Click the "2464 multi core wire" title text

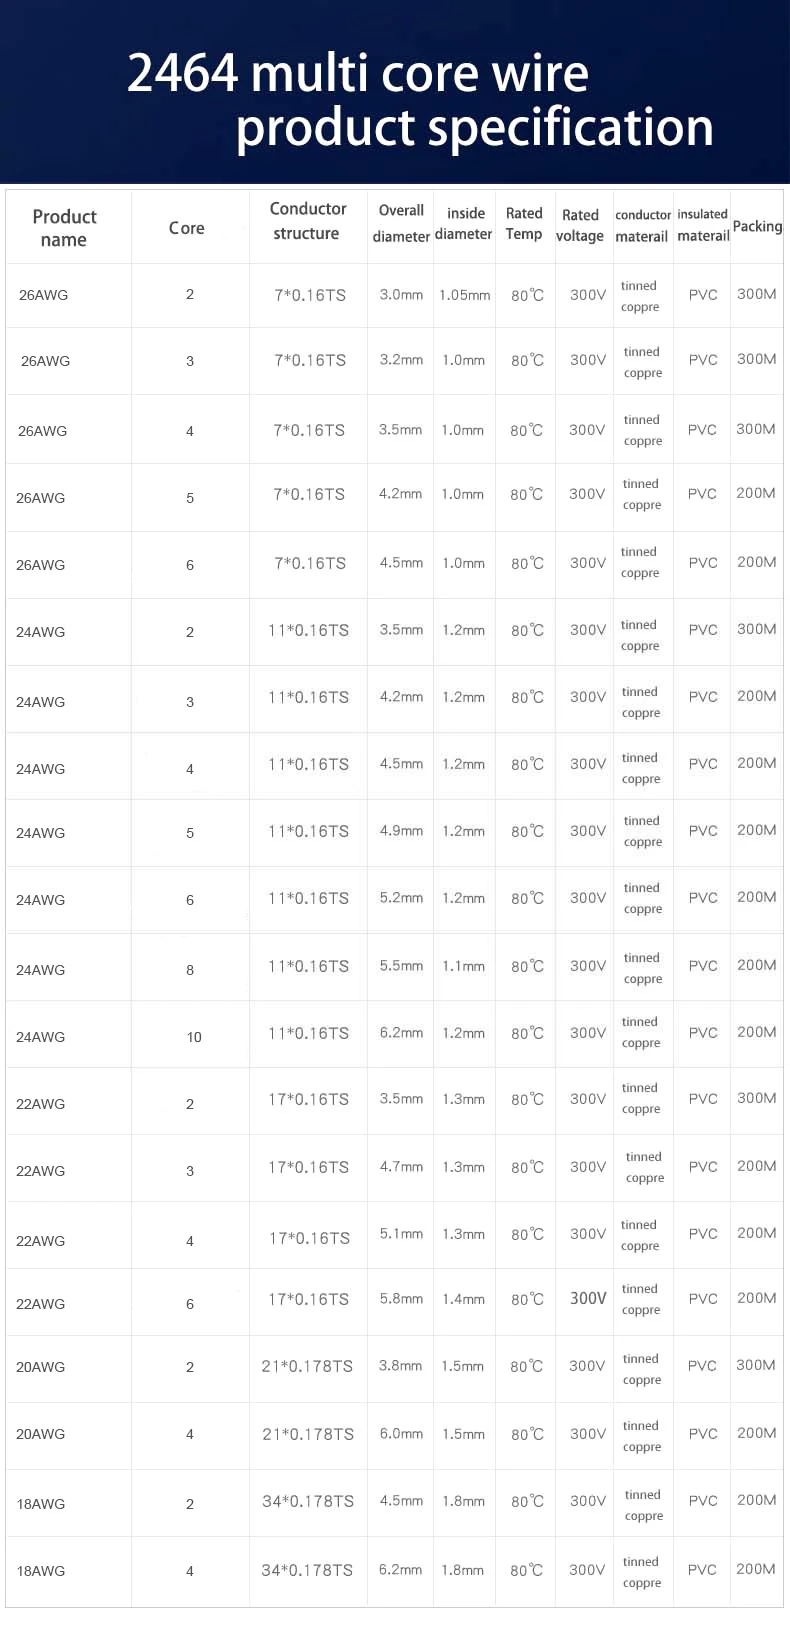point(358,74)
